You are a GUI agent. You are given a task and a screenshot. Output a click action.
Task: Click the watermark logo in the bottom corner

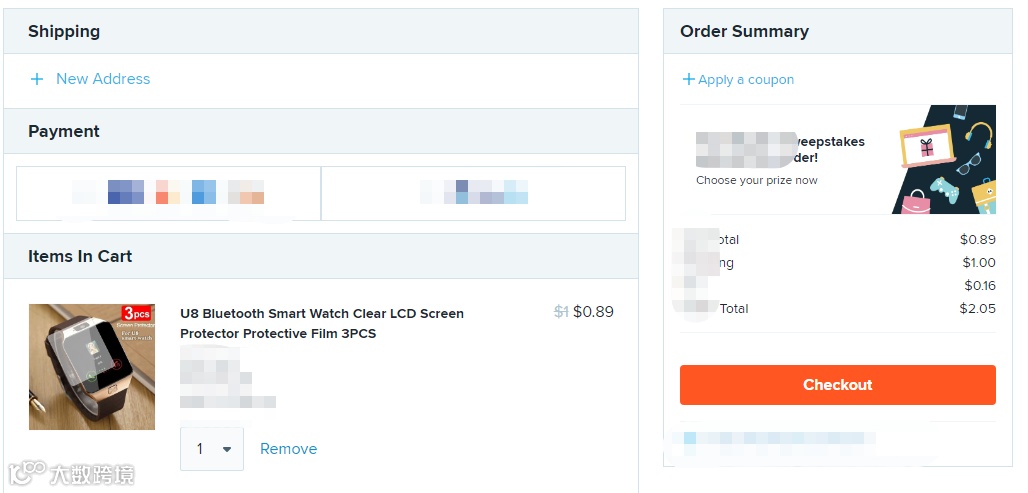click(x=70, y=474)
